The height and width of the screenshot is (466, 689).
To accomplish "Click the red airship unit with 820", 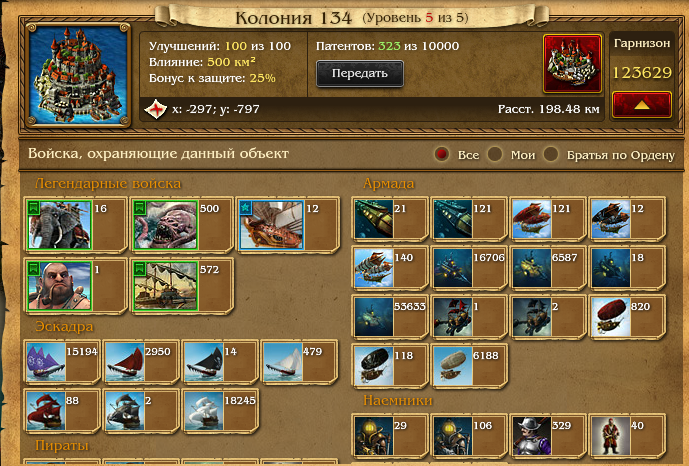I will coord(611,317).
